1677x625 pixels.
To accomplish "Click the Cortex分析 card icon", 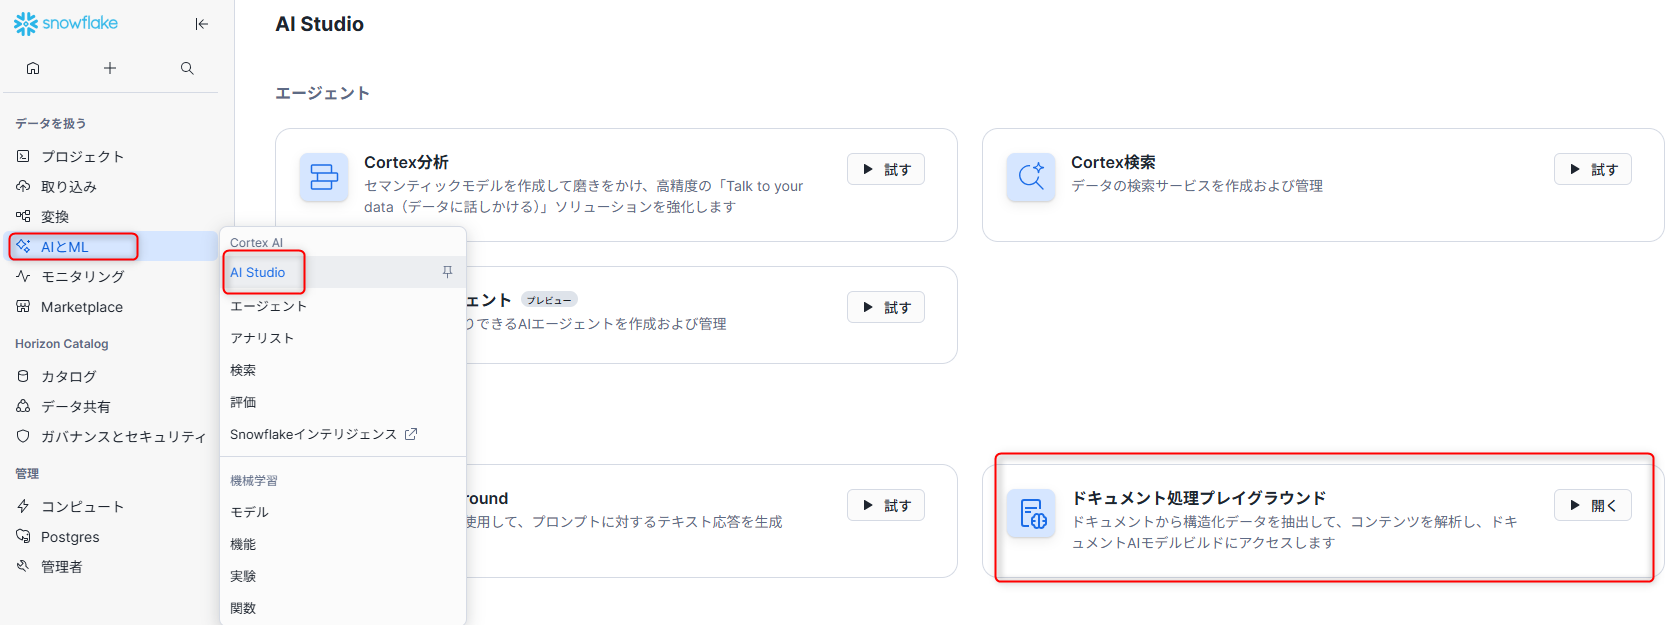I will [324, 178].
